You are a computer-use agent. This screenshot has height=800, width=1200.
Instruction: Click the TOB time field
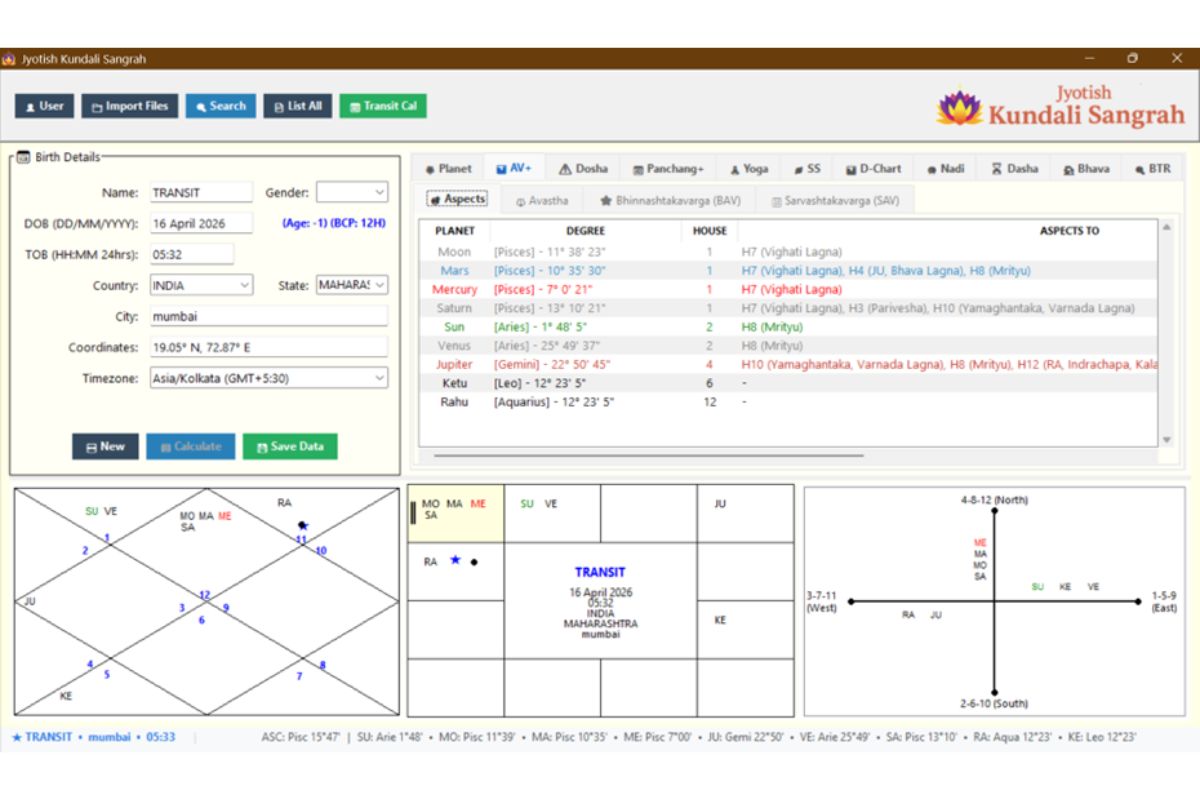point(192,254)
